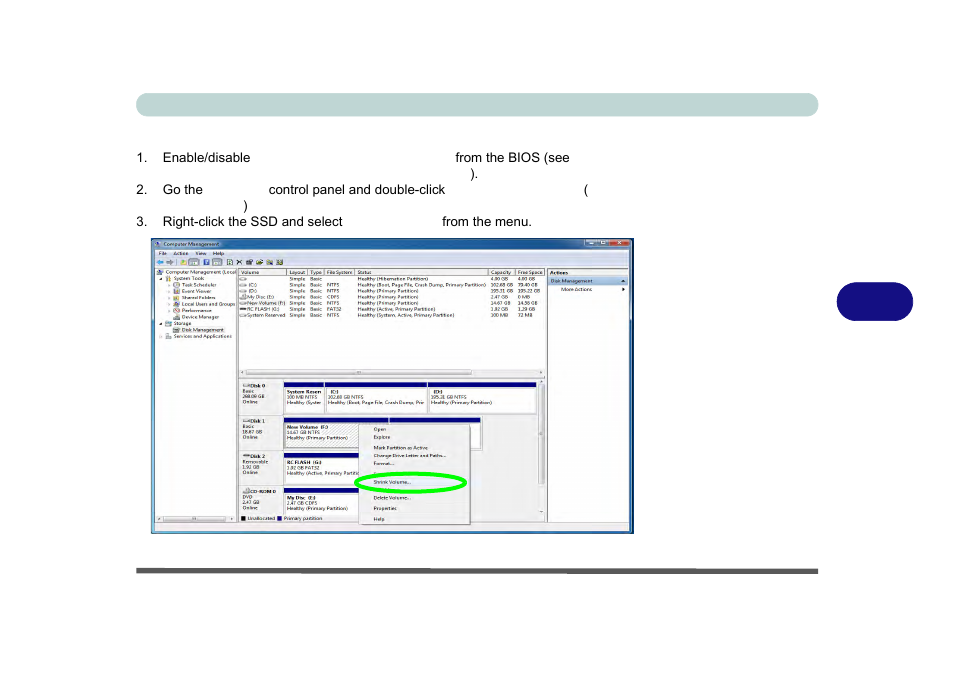Sort by the Layout column header
This screenshot has width=954, height=673.
(297, 273)
